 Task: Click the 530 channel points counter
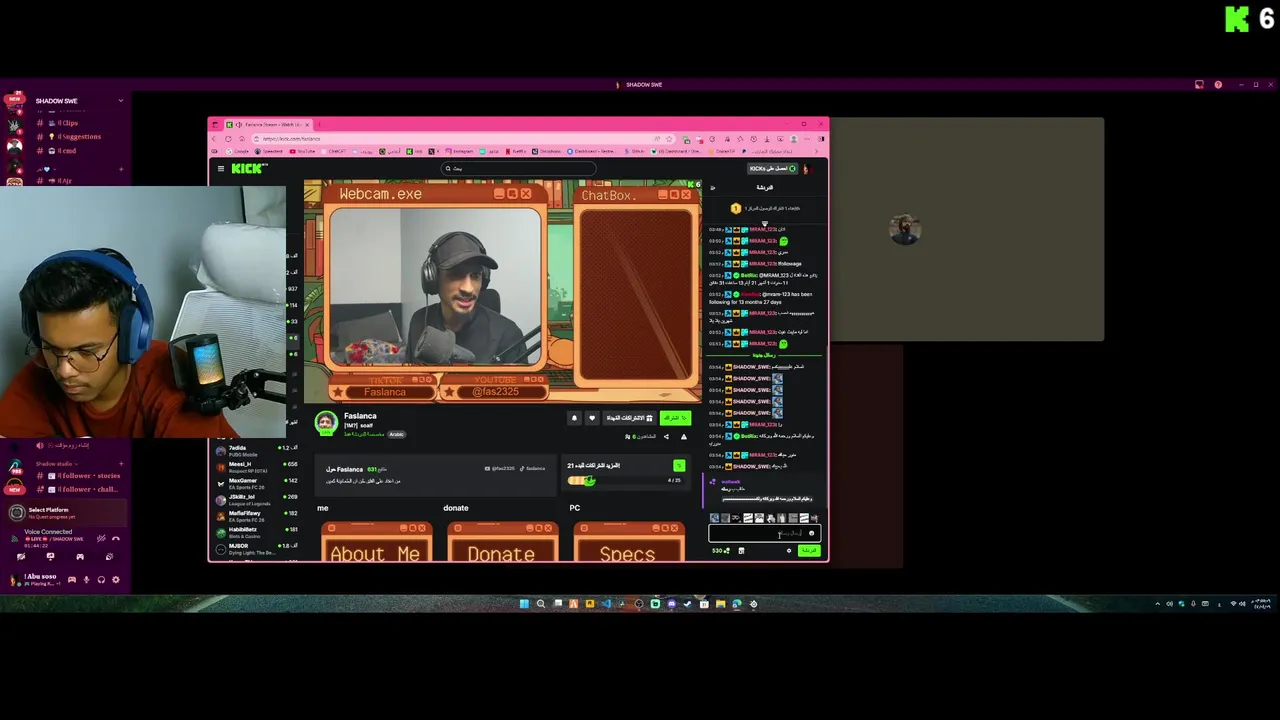721,550
